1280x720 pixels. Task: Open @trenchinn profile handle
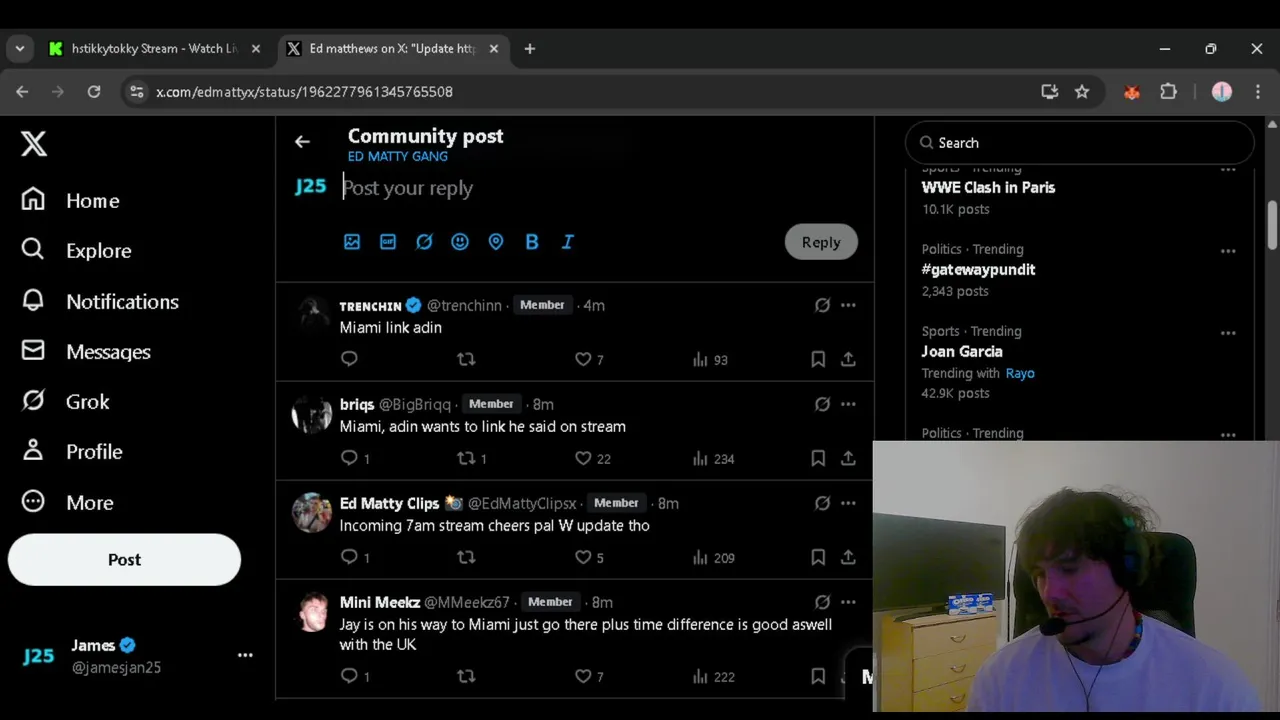(x=464, y=305)
